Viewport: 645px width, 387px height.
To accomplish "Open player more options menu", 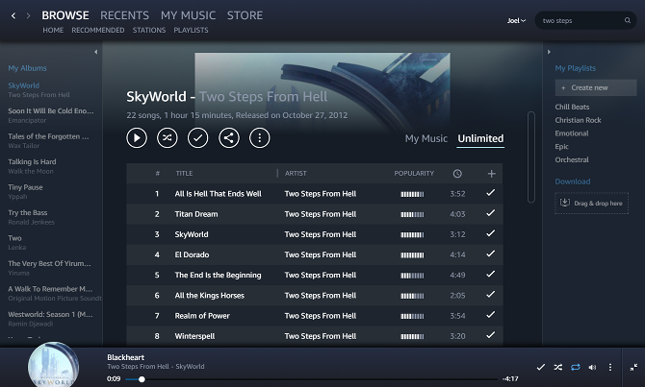I will click(x=610, y=367).
